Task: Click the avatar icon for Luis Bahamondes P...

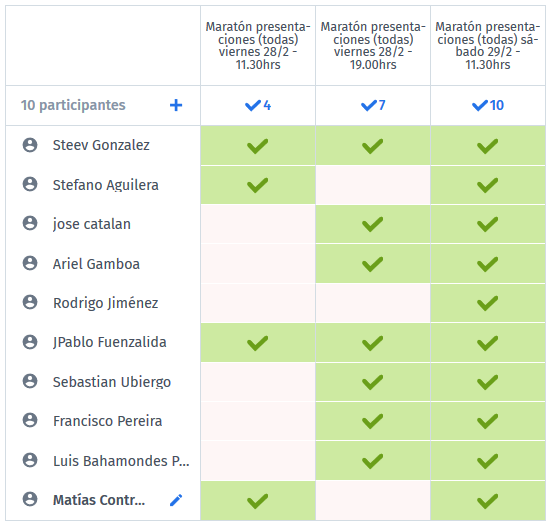Action: click(30, 460)
